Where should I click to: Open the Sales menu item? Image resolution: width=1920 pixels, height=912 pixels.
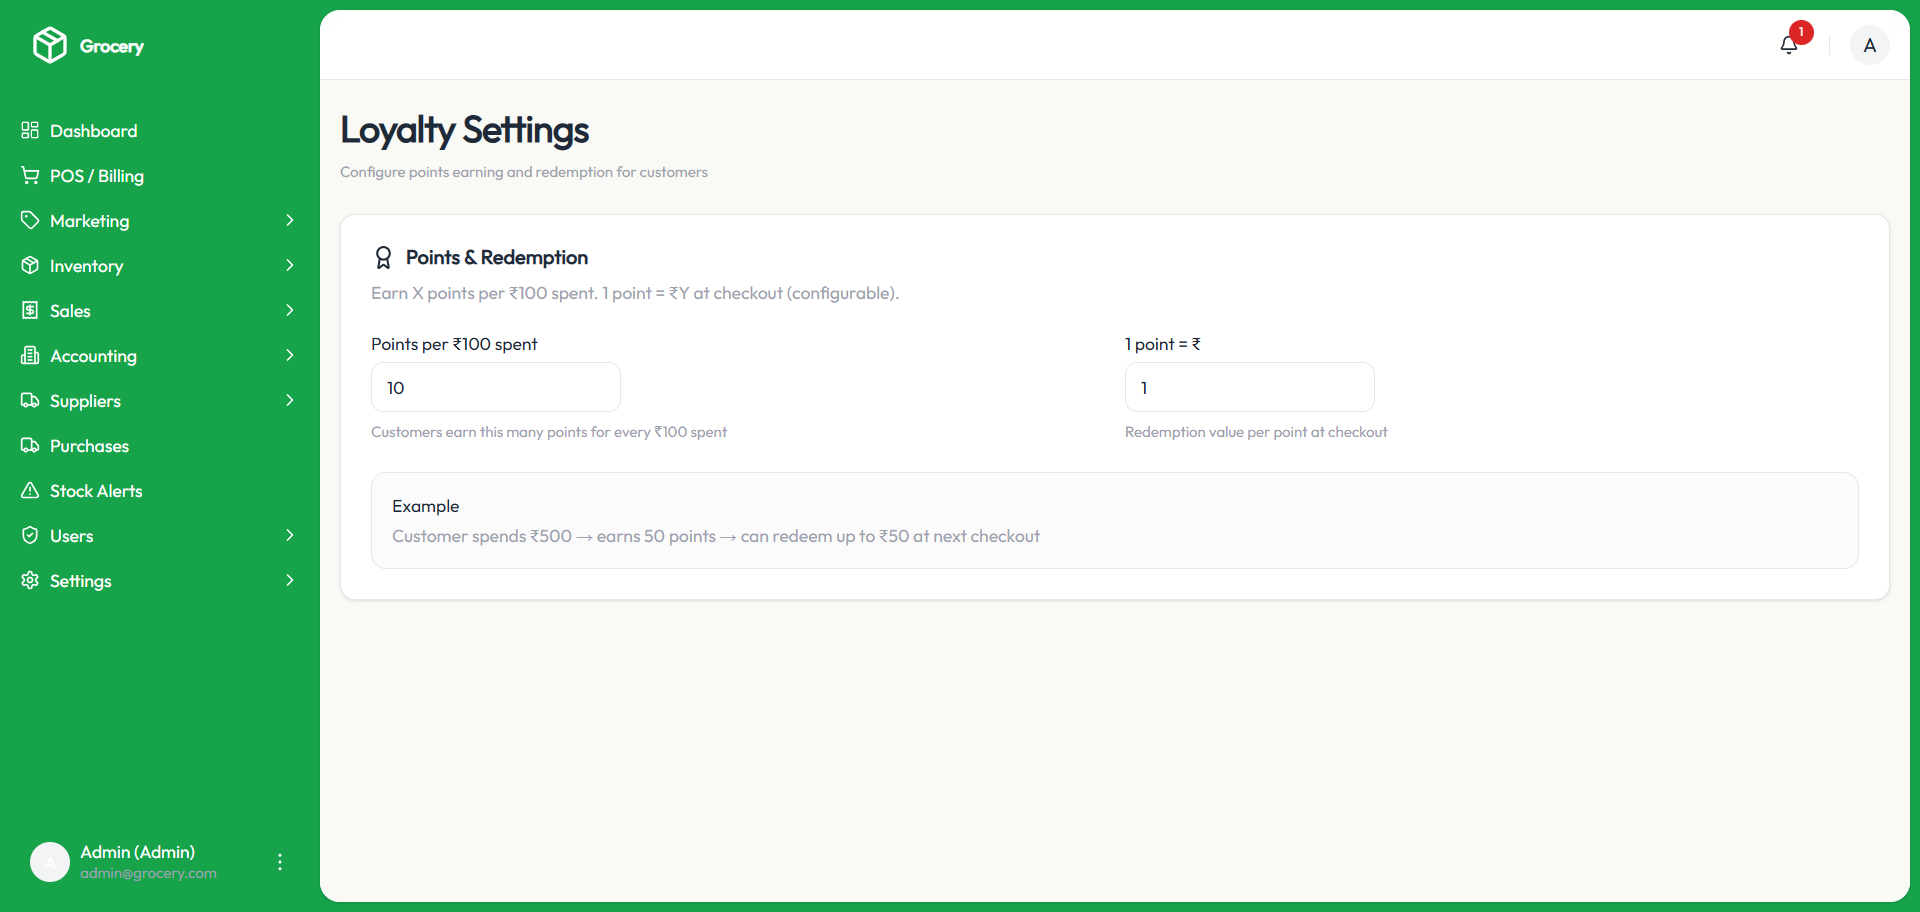70,311
